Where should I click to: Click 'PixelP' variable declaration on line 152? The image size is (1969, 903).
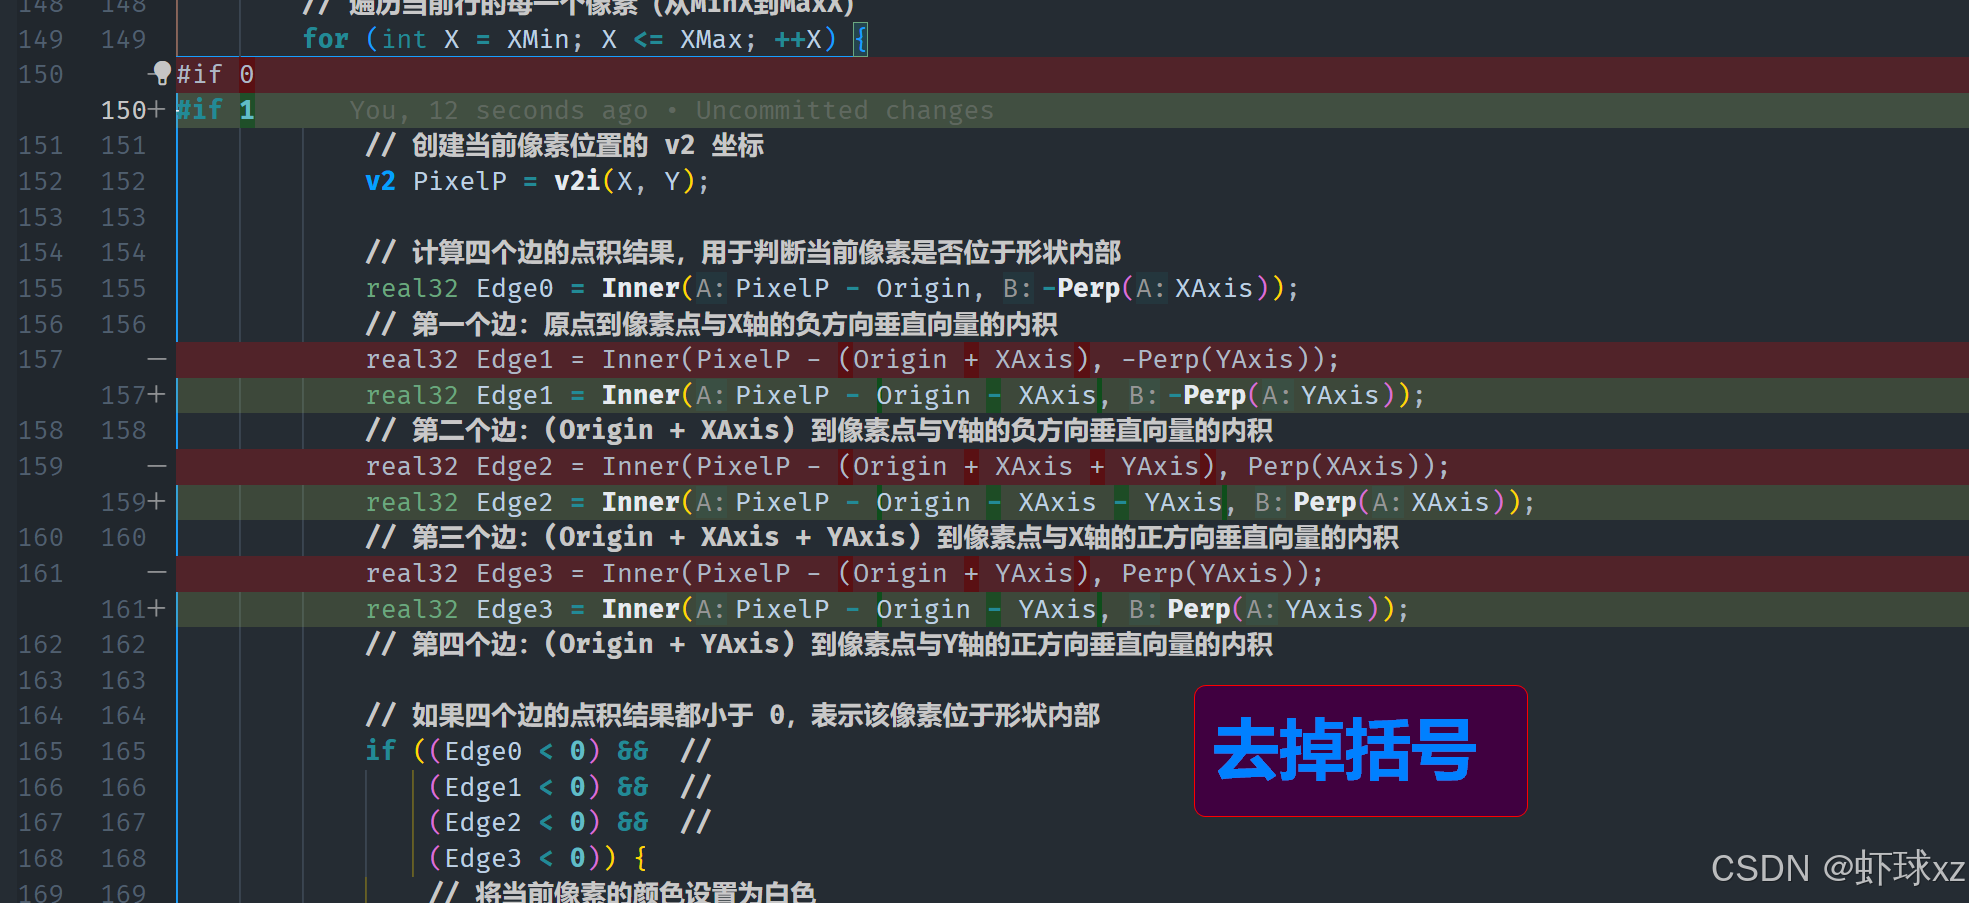460,181
